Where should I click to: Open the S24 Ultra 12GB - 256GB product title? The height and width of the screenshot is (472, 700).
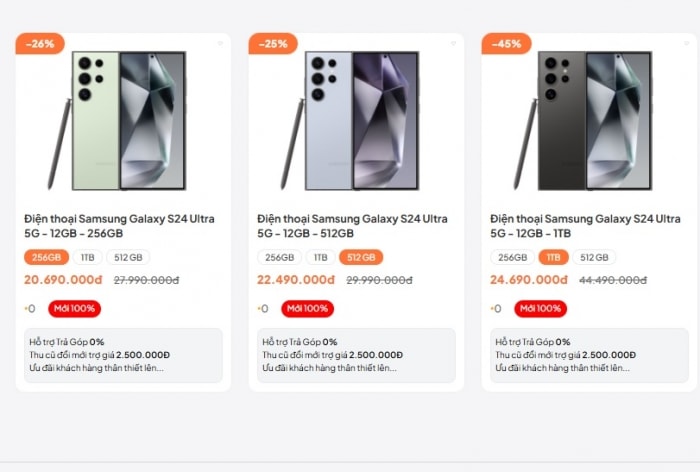coord(119,226)
